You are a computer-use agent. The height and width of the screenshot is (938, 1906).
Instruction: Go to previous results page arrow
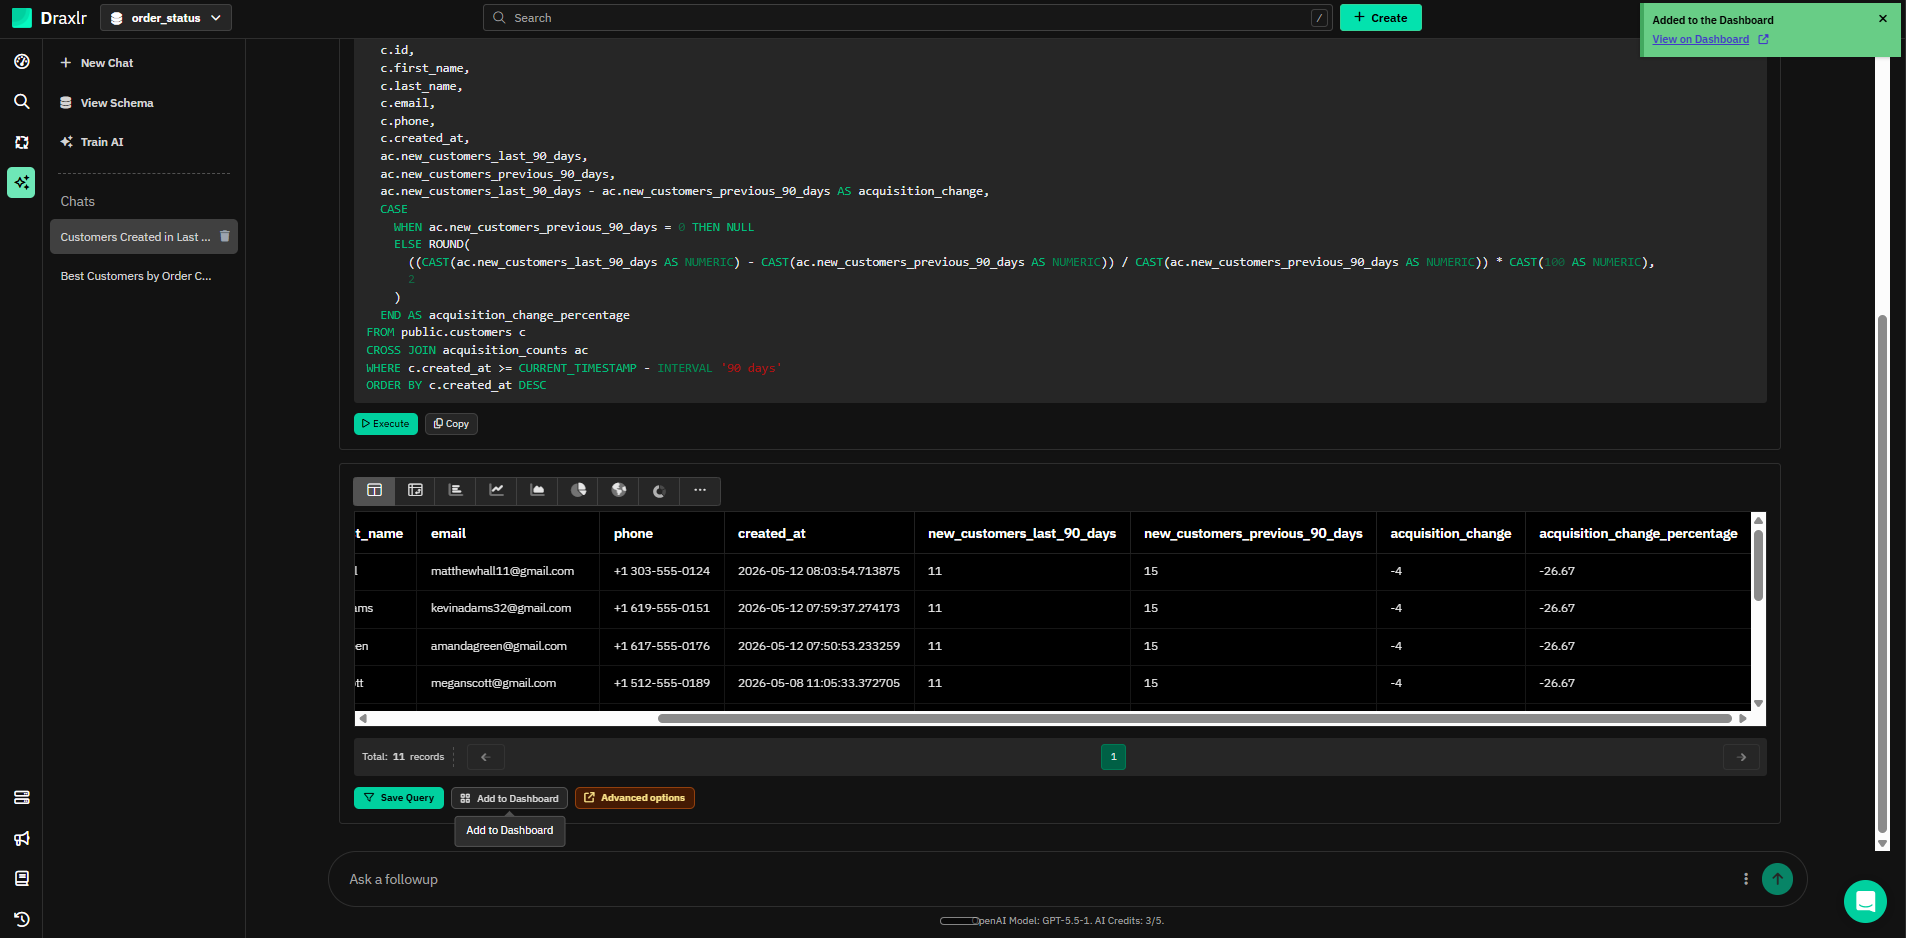(485, 757)
